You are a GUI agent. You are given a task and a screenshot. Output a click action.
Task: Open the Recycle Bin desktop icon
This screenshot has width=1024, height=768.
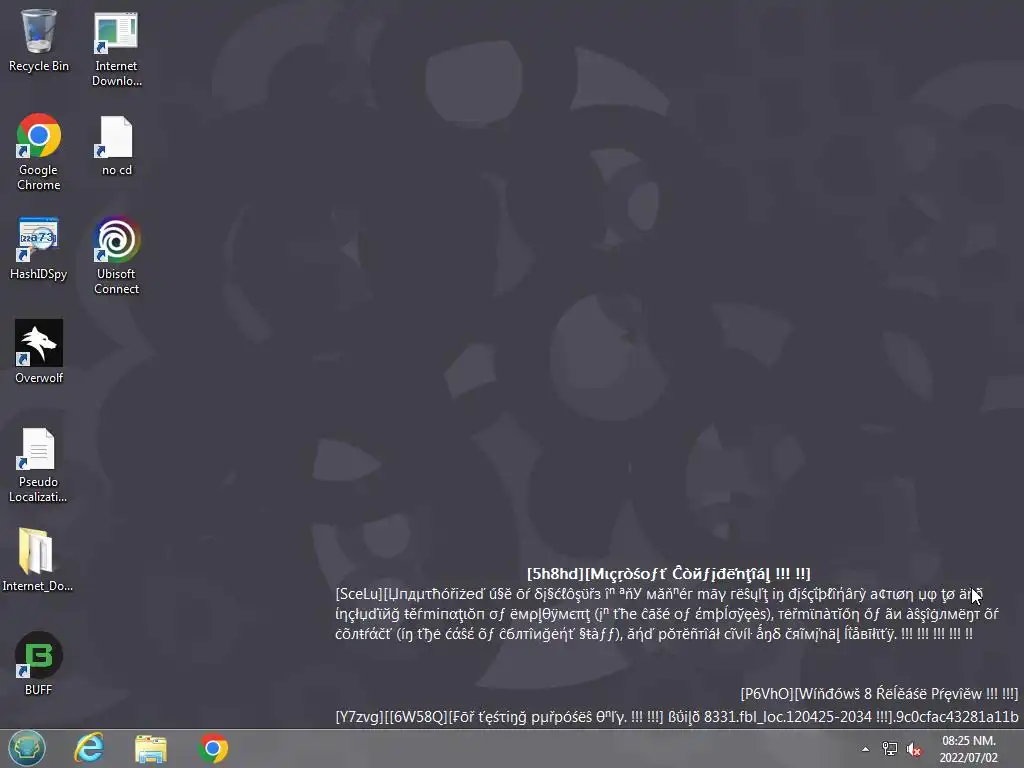pyautogui.click(x=39, y=40)
